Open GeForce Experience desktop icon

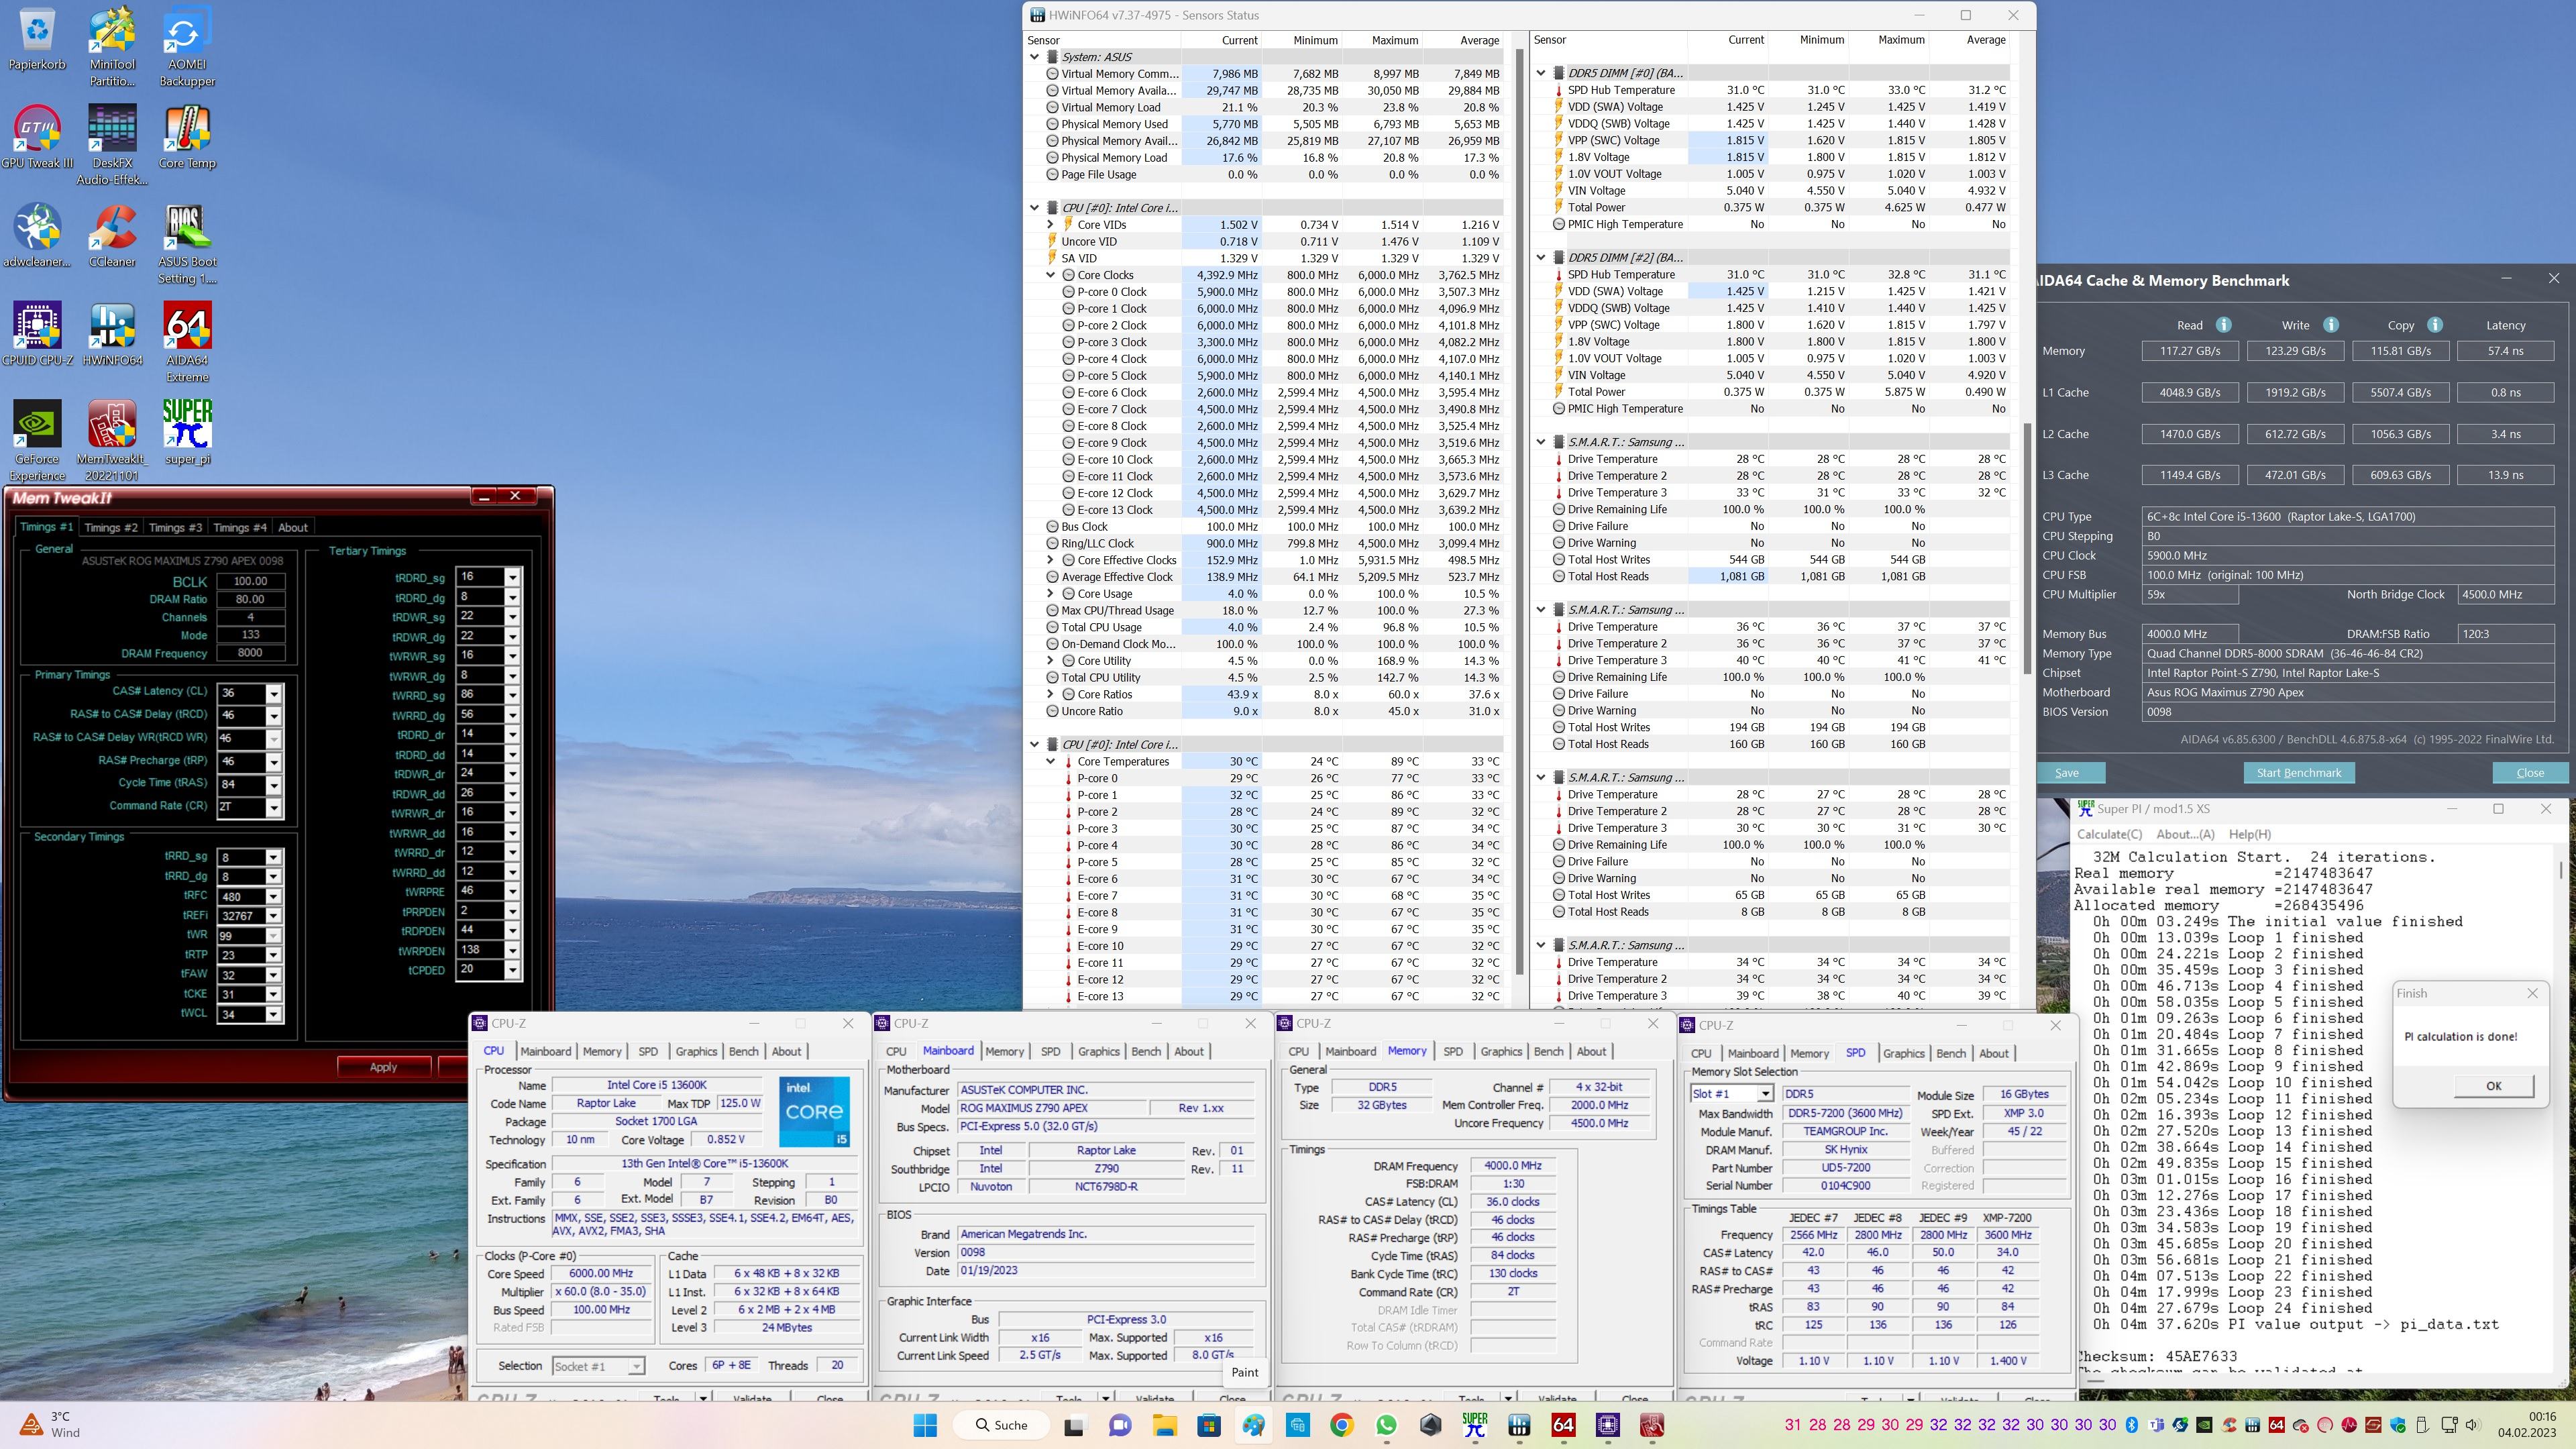(37, 441)
